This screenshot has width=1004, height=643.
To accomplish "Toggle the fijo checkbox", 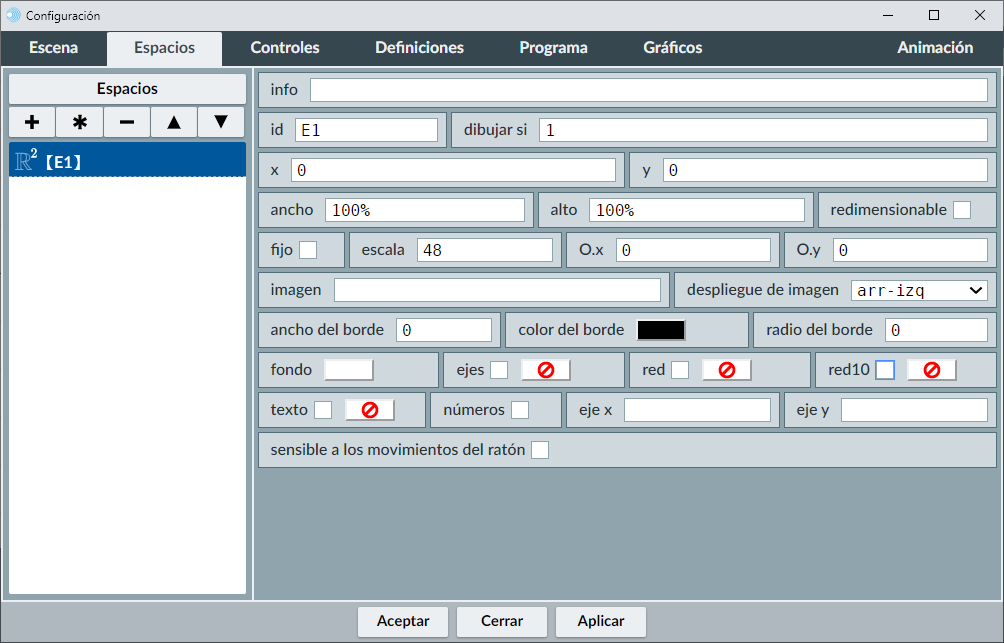I will click(x=309, y=250).
